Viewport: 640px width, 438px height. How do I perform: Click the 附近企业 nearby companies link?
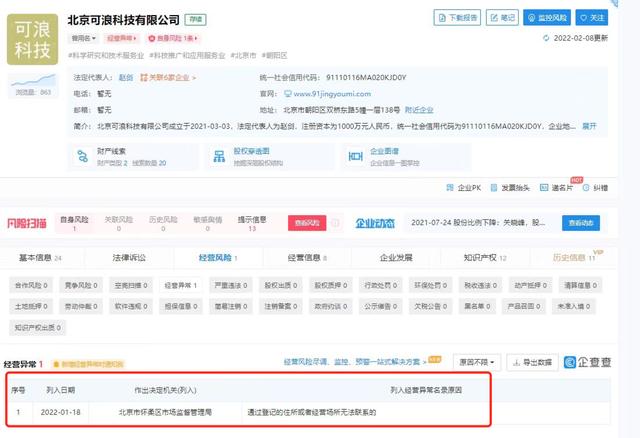point(419,110)
